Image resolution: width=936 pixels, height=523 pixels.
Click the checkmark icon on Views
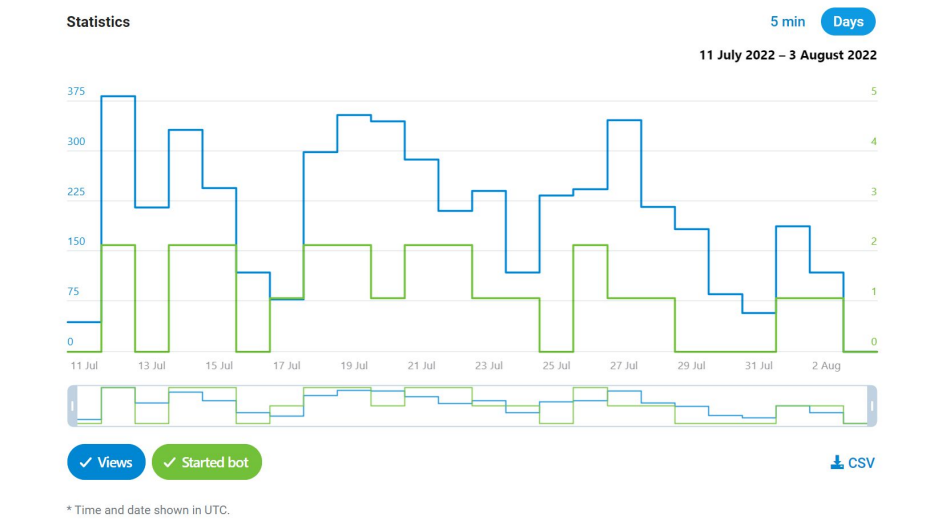click(x=85, y=463)
